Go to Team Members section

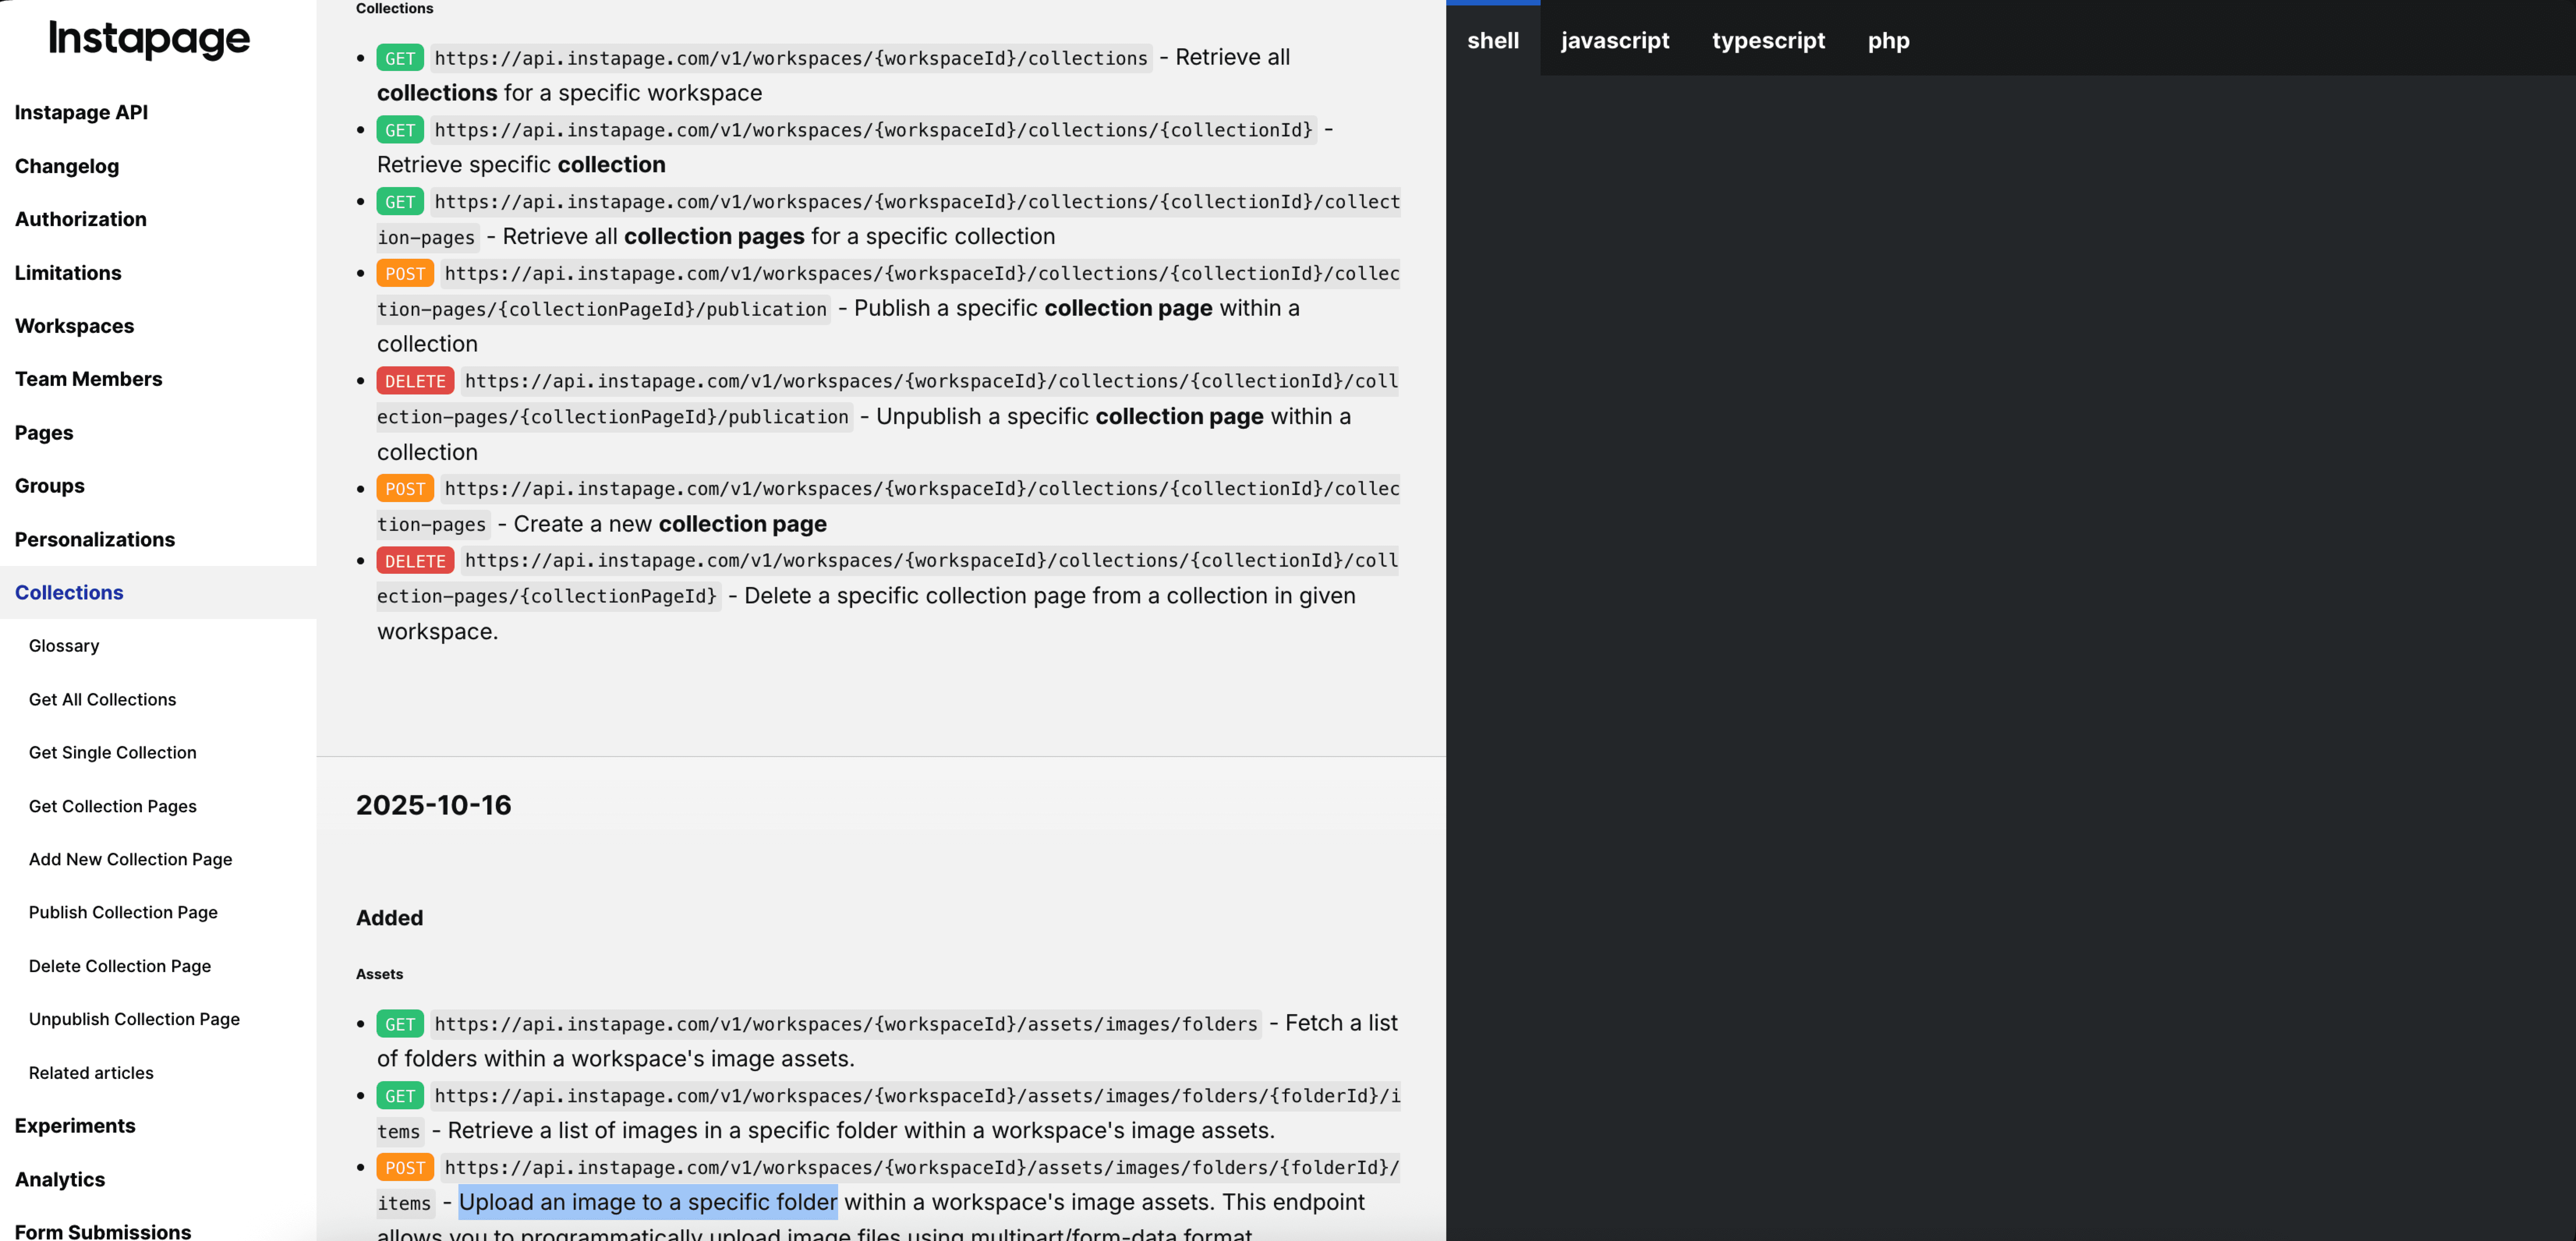[x=88, y=379]
